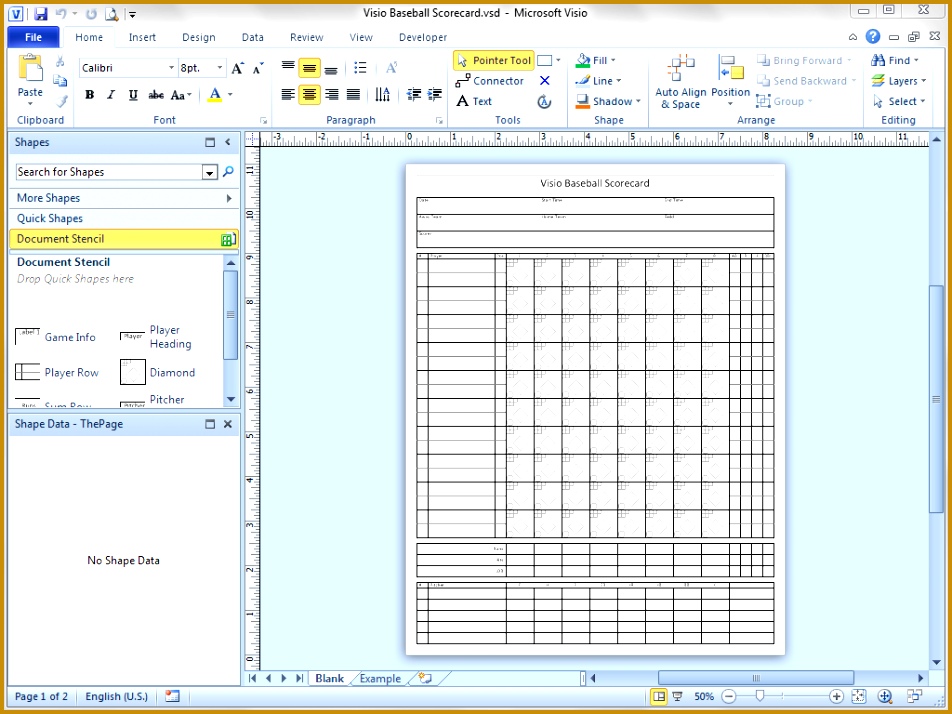Click the Grow Font icon
Image resolution: width=952 pixels, height=714 pixels.
(237, 68)
